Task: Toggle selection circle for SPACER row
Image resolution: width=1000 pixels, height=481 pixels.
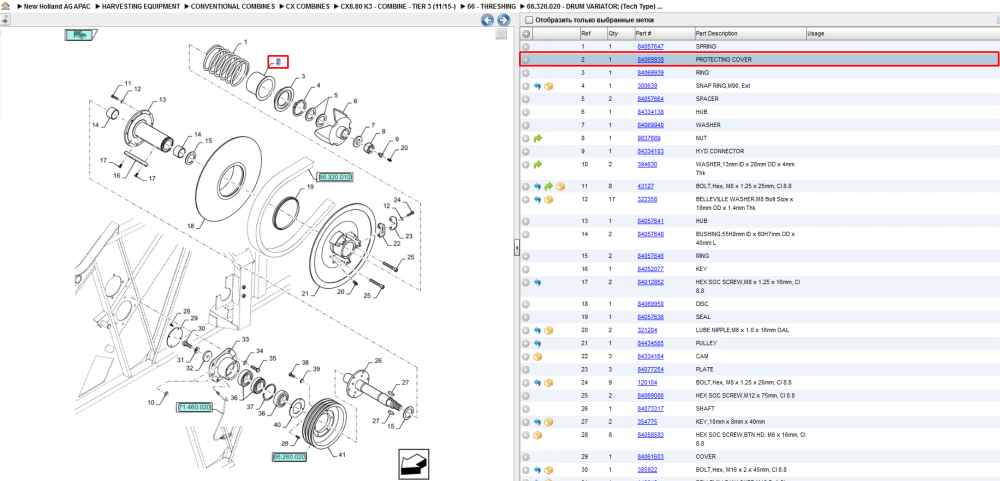Action: coord(526,99)
